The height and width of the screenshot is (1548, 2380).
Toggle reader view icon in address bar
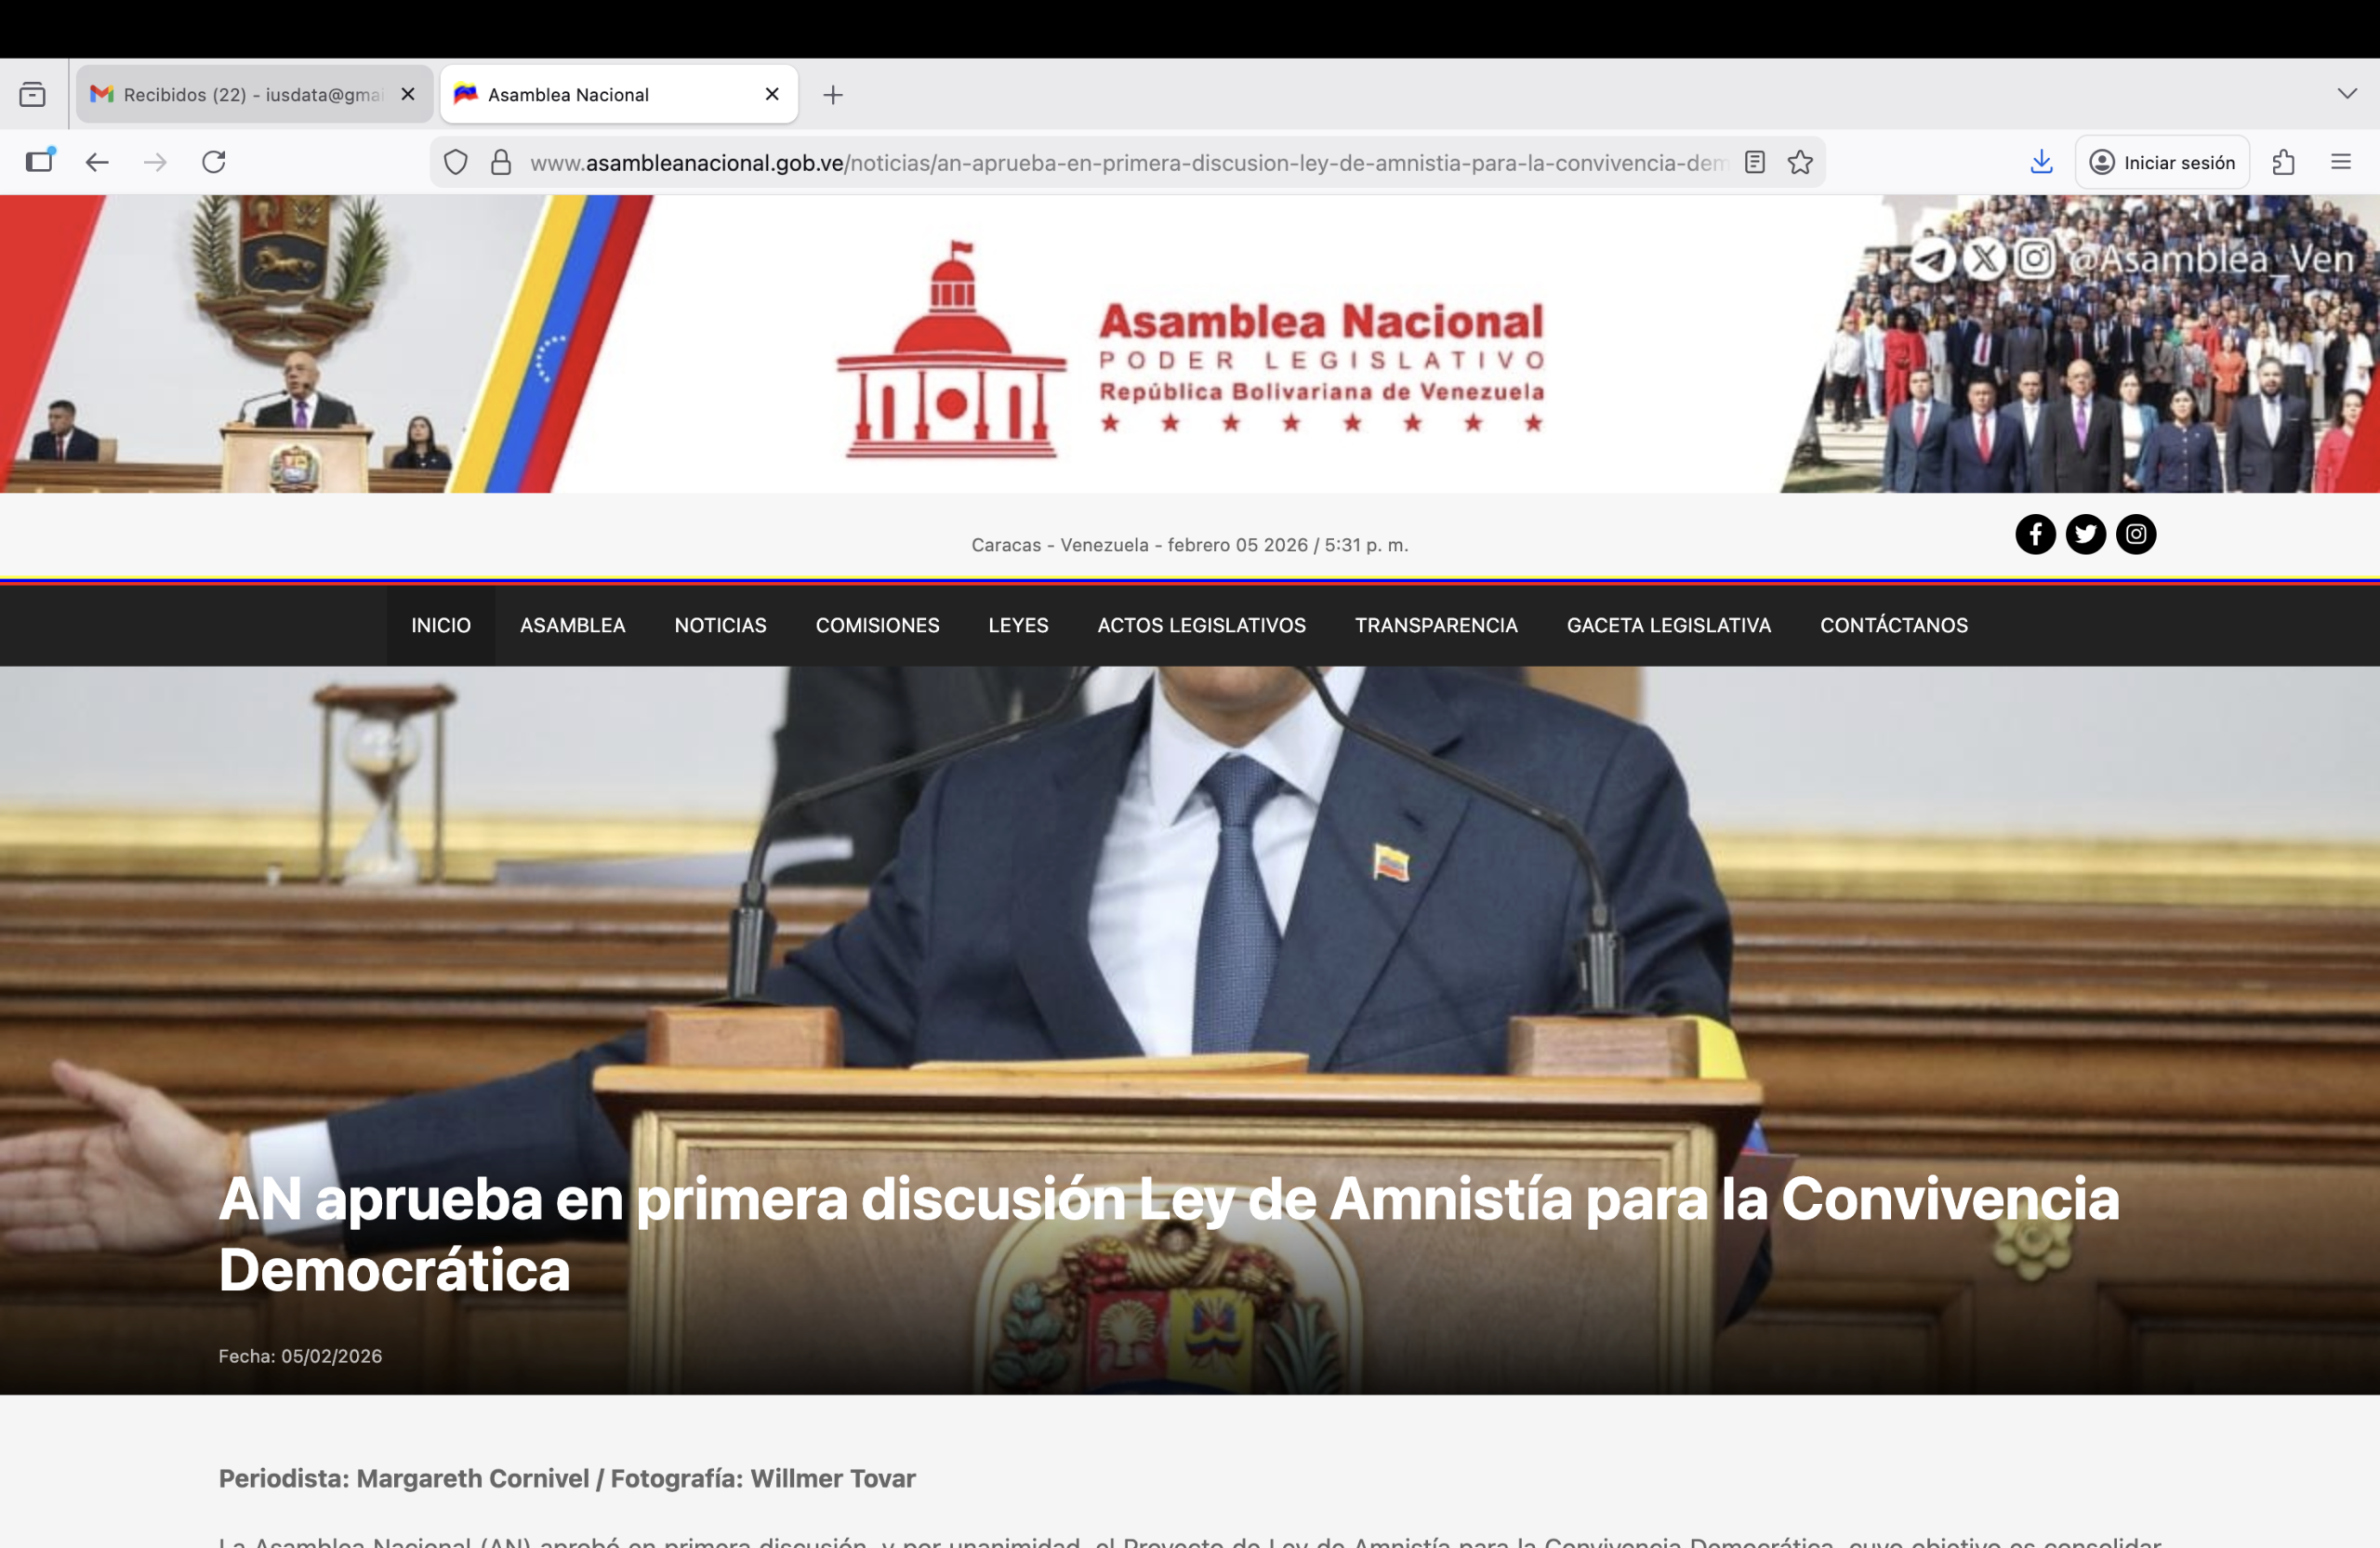click(1754, 162)
